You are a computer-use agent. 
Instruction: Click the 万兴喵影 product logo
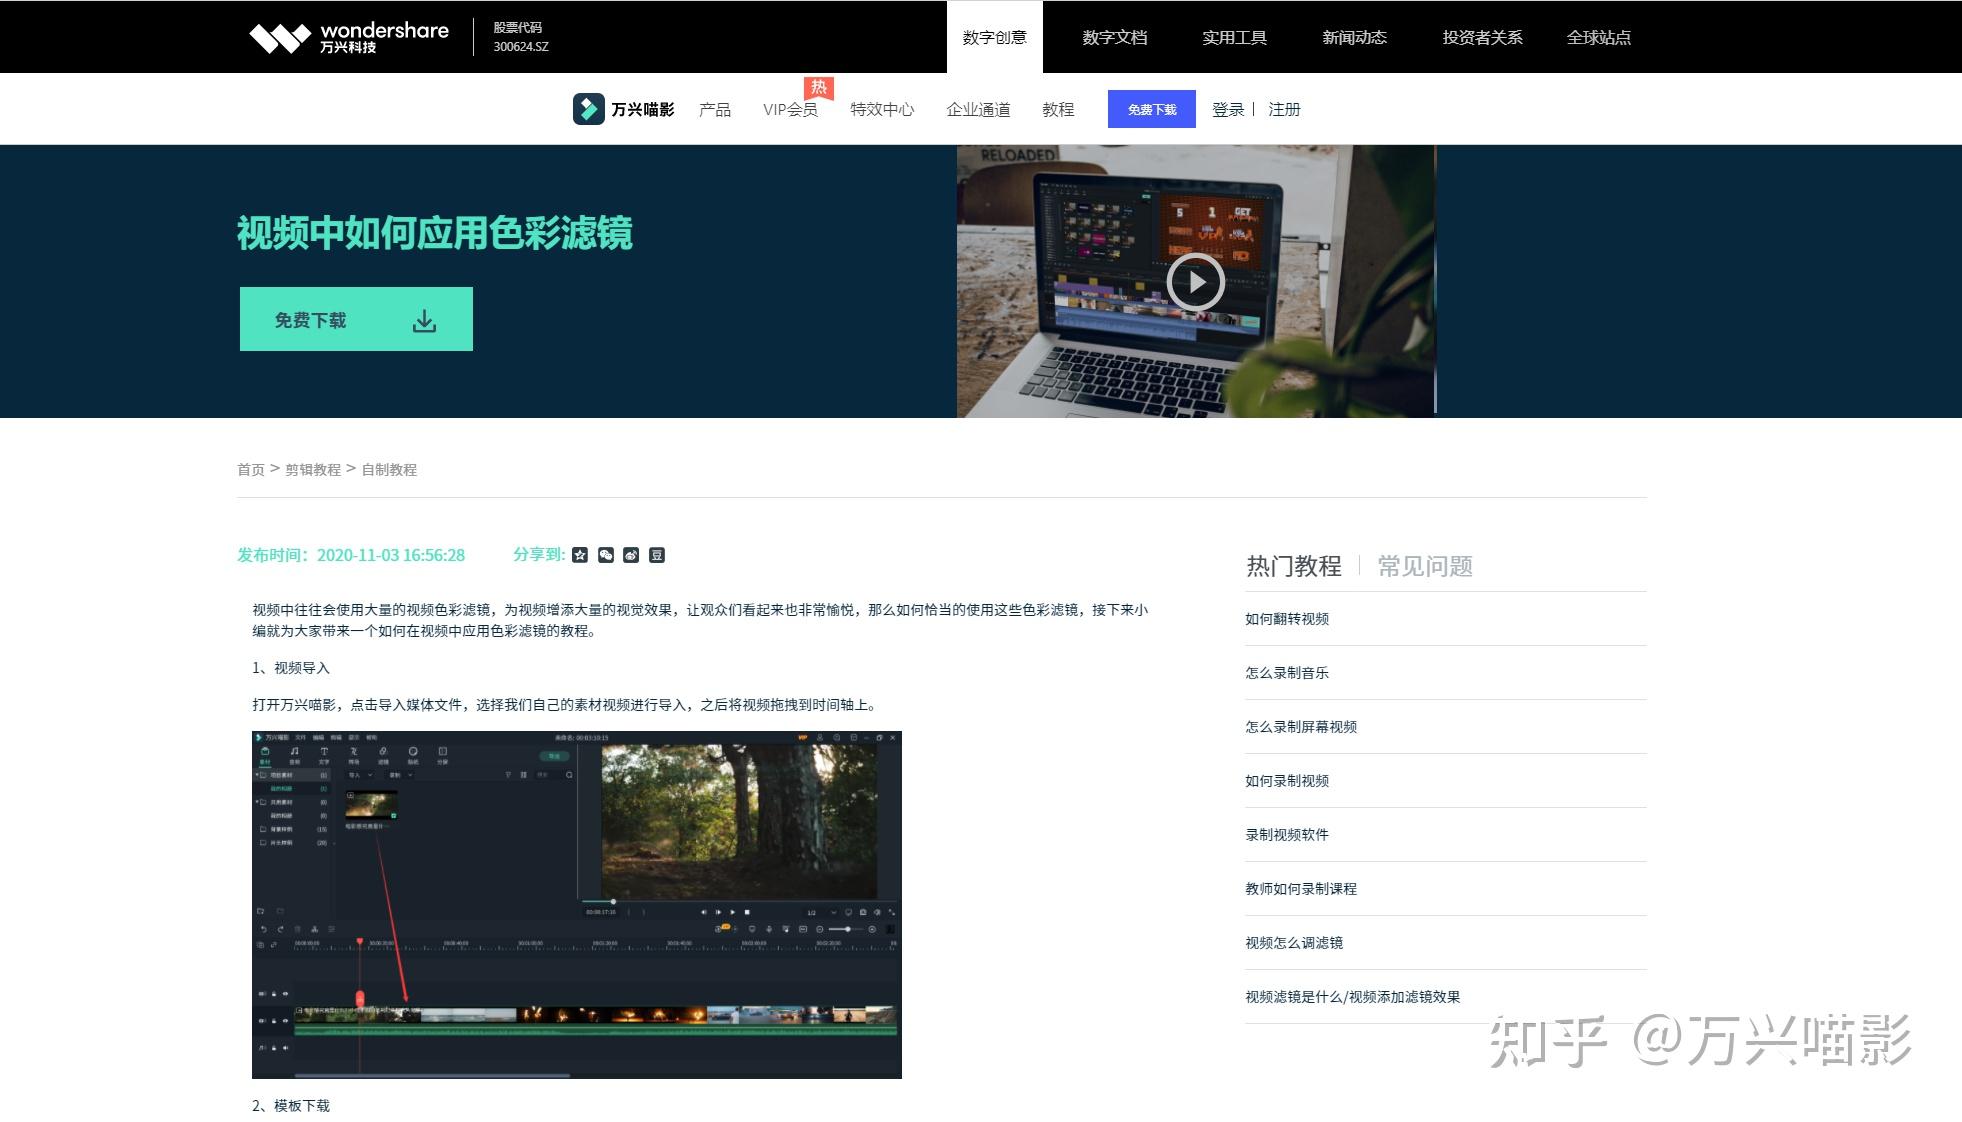pyautogui.click(x=624, y=109)
